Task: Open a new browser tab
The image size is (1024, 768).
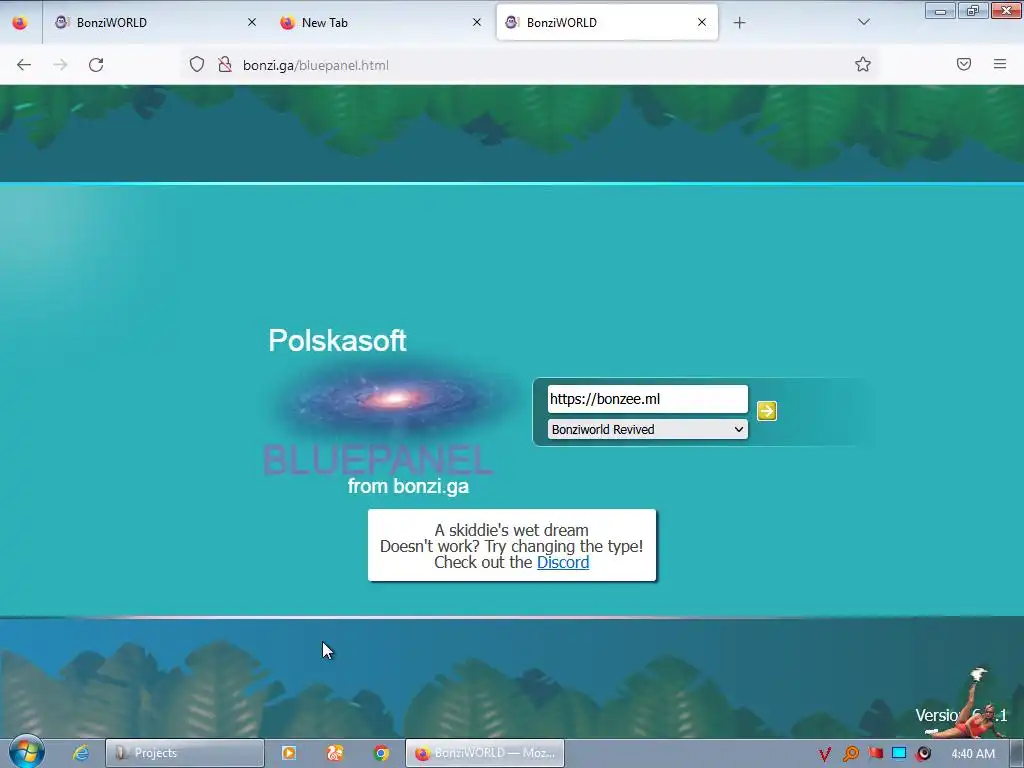Action: (739, 23)
